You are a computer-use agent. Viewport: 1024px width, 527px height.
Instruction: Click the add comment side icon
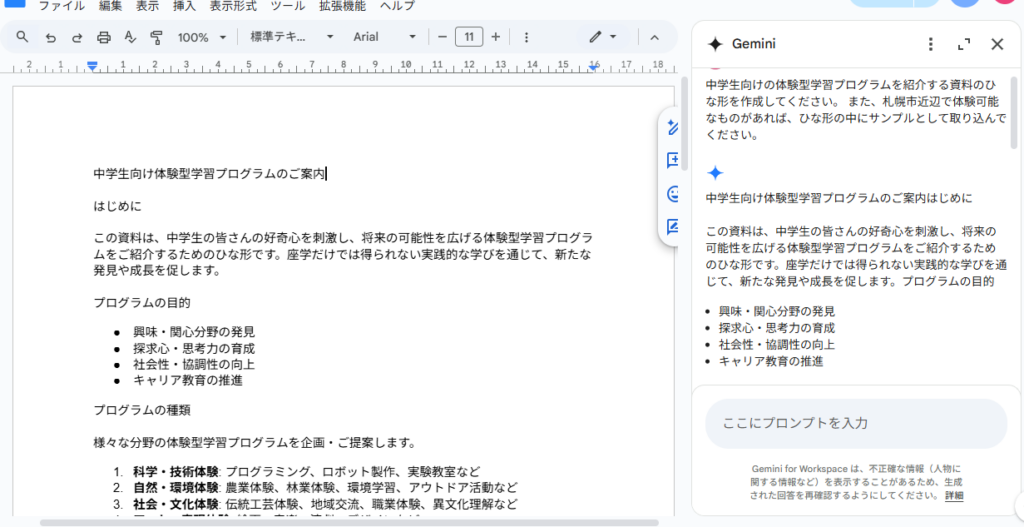click(x=672, y=161)
